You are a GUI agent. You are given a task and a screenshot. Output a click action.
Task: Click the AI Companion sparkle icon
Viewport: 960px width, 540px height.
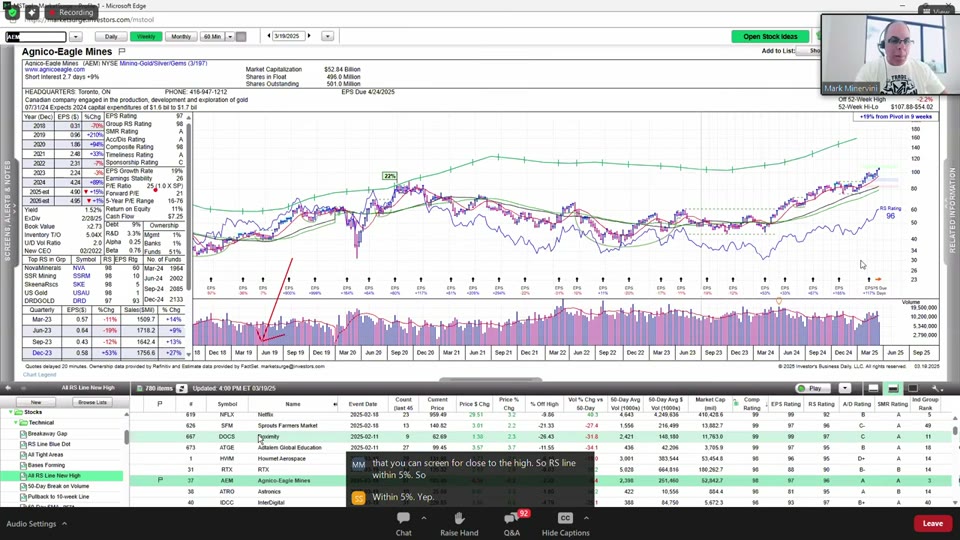[32, 12]
